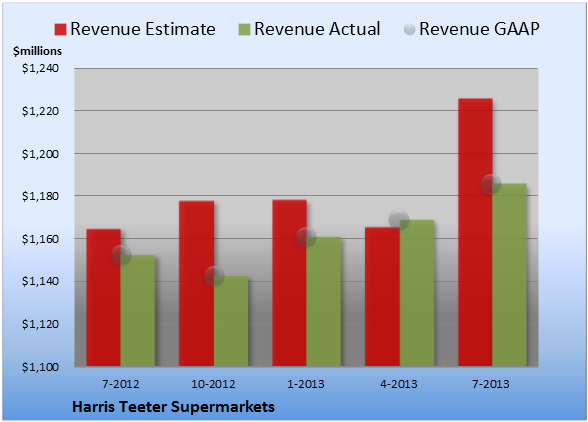Click the GAAP marker for 10-2012
588x422 pixels.
click(x=214, y=276)
